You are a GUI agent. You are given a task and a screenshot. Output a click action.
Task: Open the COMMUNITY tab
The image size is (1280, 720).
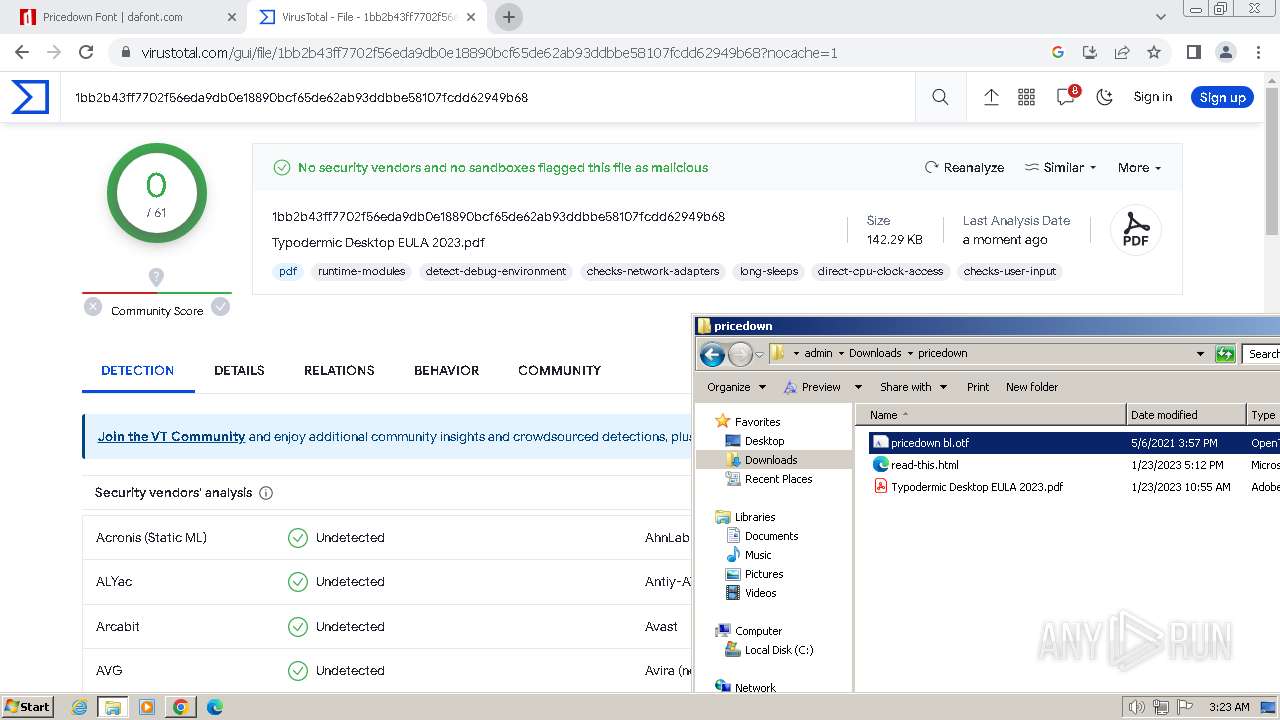pyautogui.click(x=559, y=370)
